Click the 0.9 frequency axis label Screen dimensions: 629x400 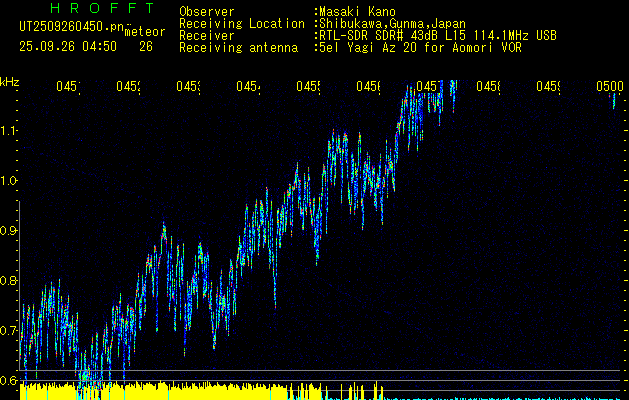coord(8,231)
